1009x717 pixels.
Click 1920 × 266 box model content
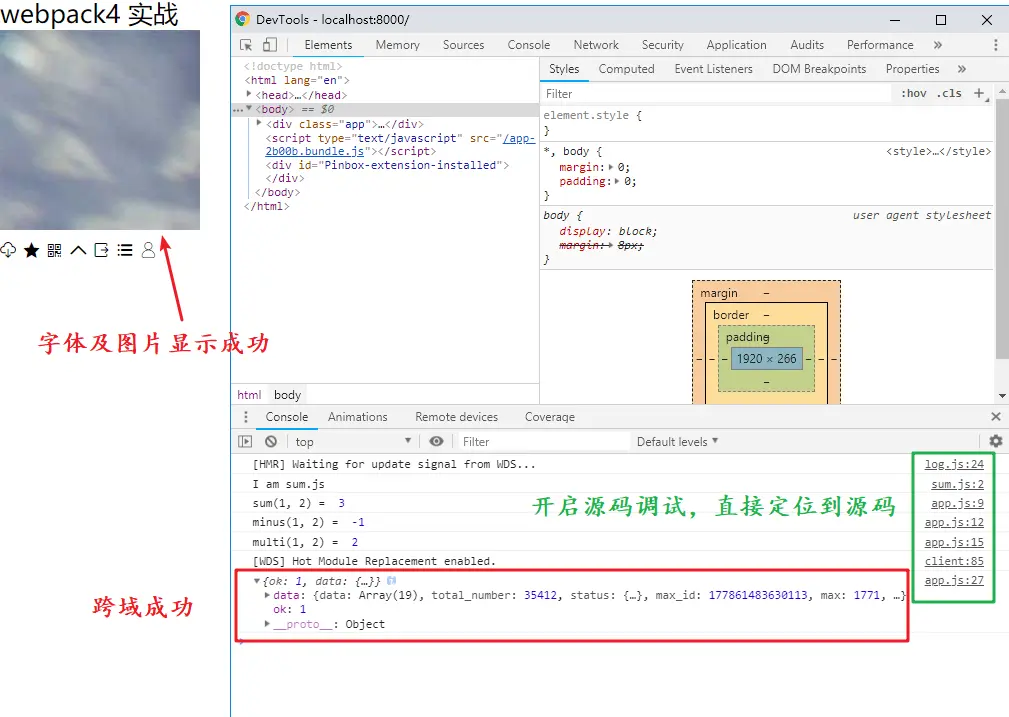click(x=766, y=358)
